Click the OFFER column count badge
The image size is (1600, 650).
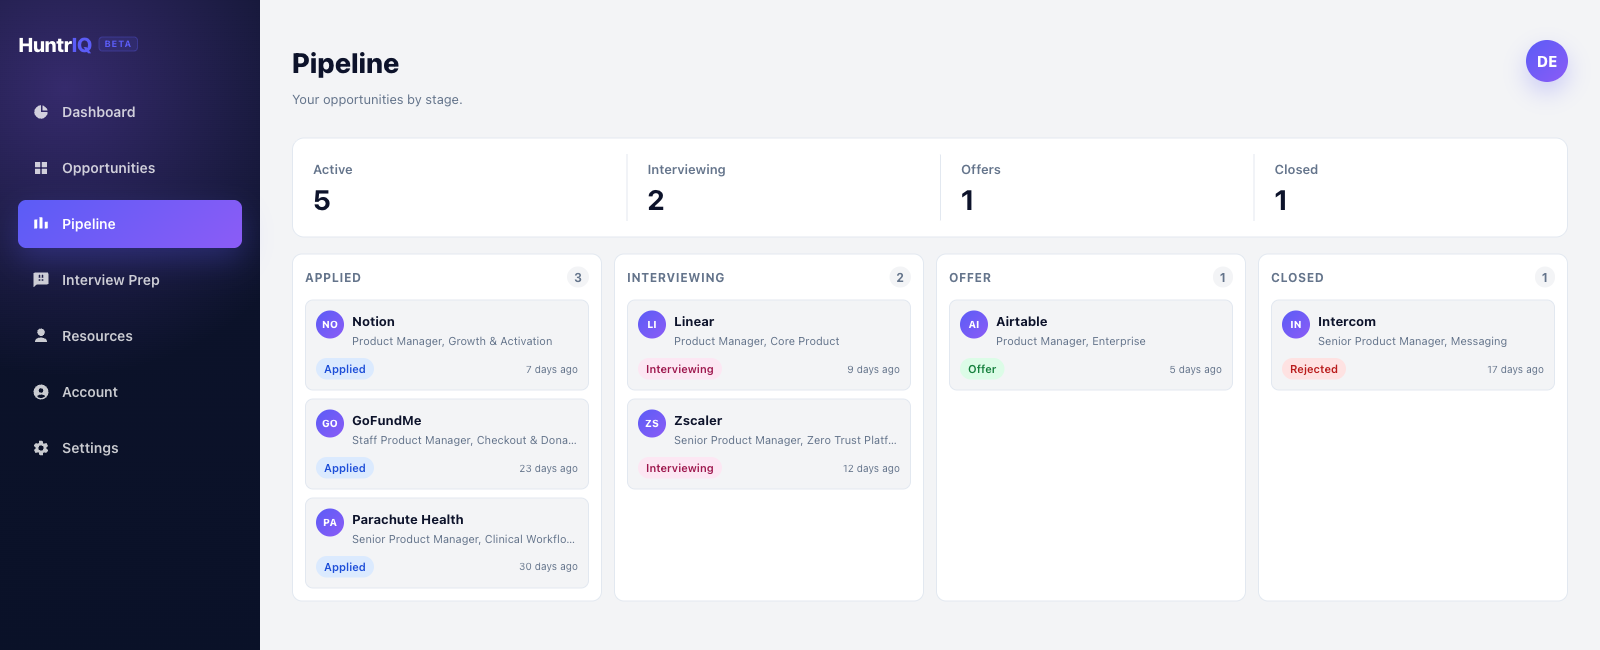click(1222, 277)
